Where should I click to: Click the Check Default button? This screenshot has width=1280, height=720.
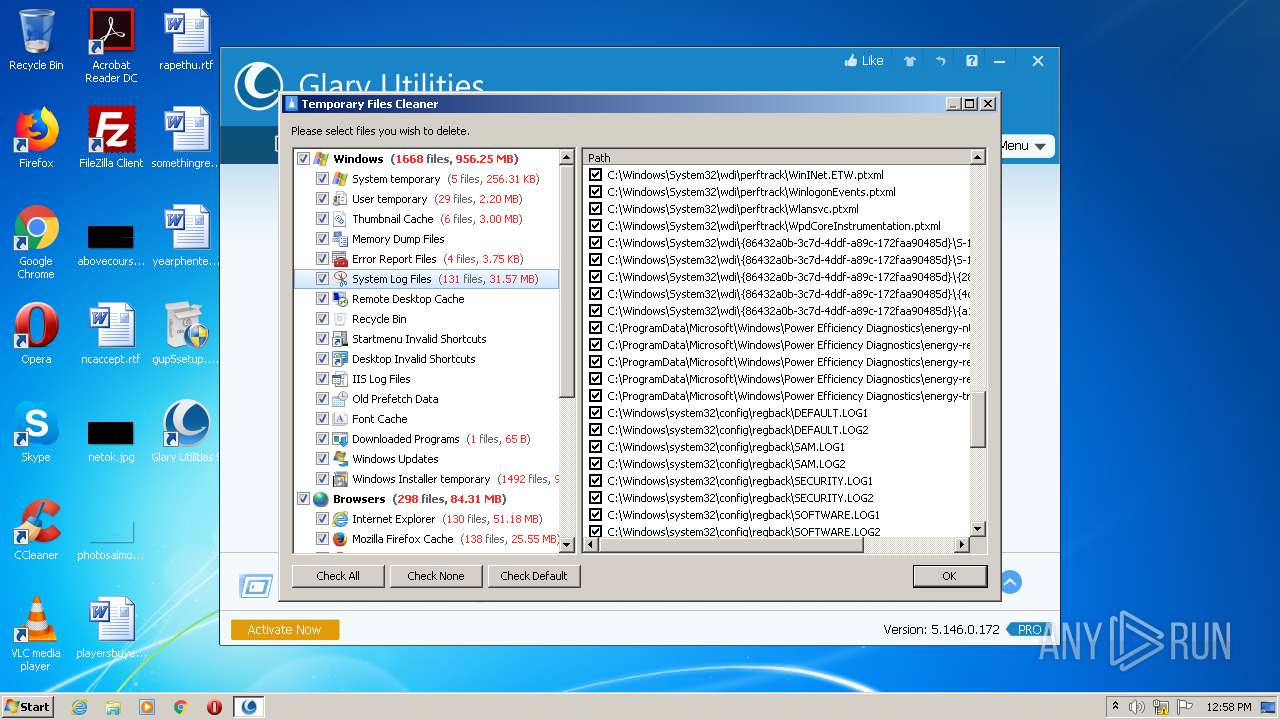(534, 576)
